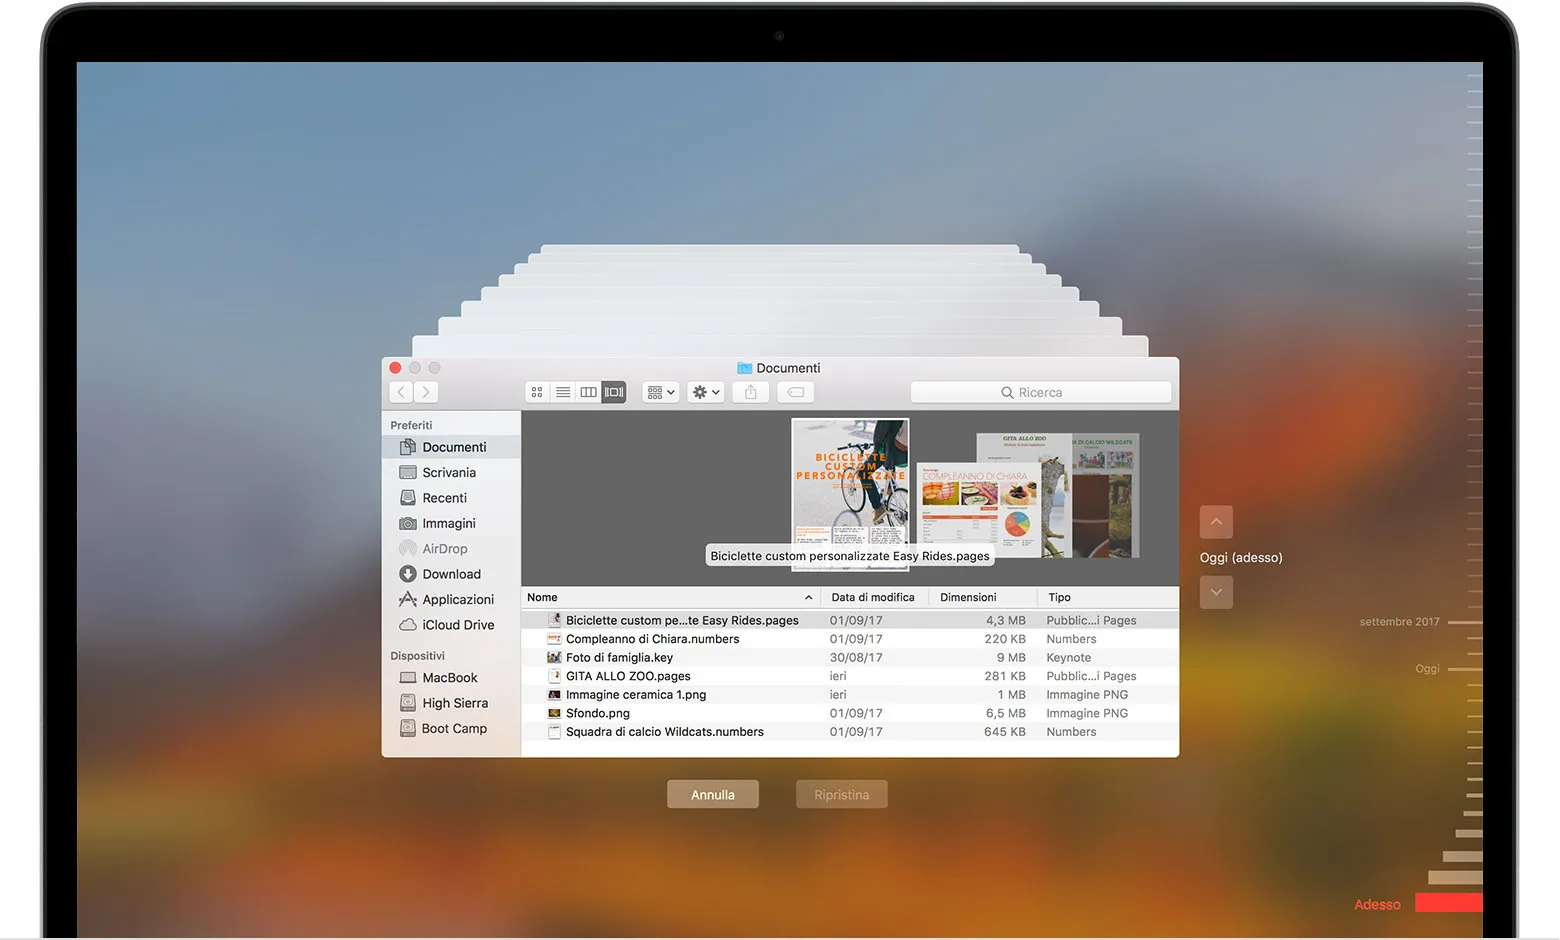Click the Ricerca search field
This screenshot has width=1560, height=940.
pos(1040,392)
